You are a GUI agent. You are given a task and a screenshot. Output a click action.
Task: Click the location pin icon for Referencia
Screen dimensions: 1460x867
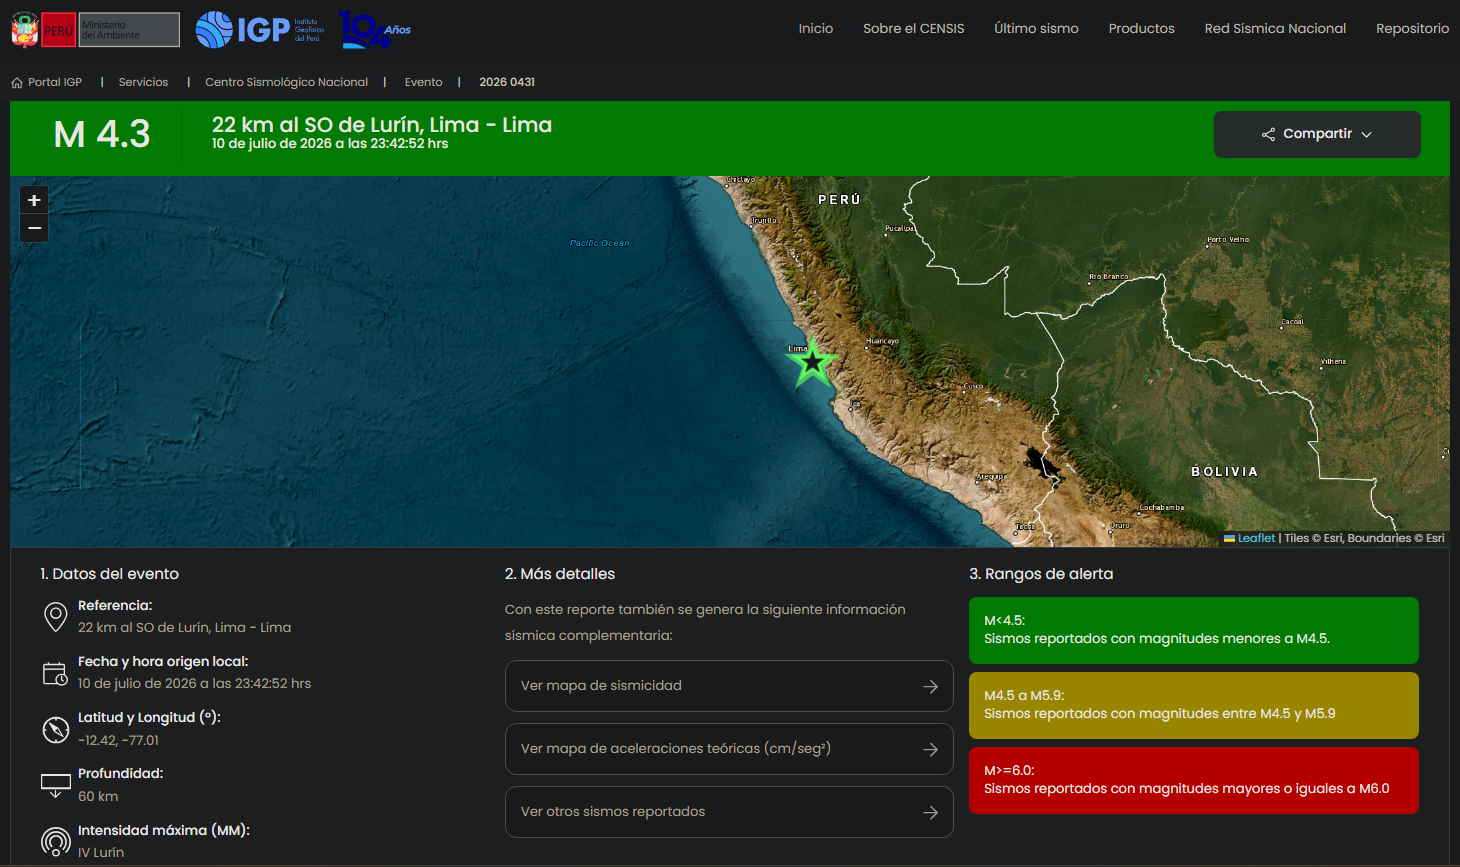56,617
